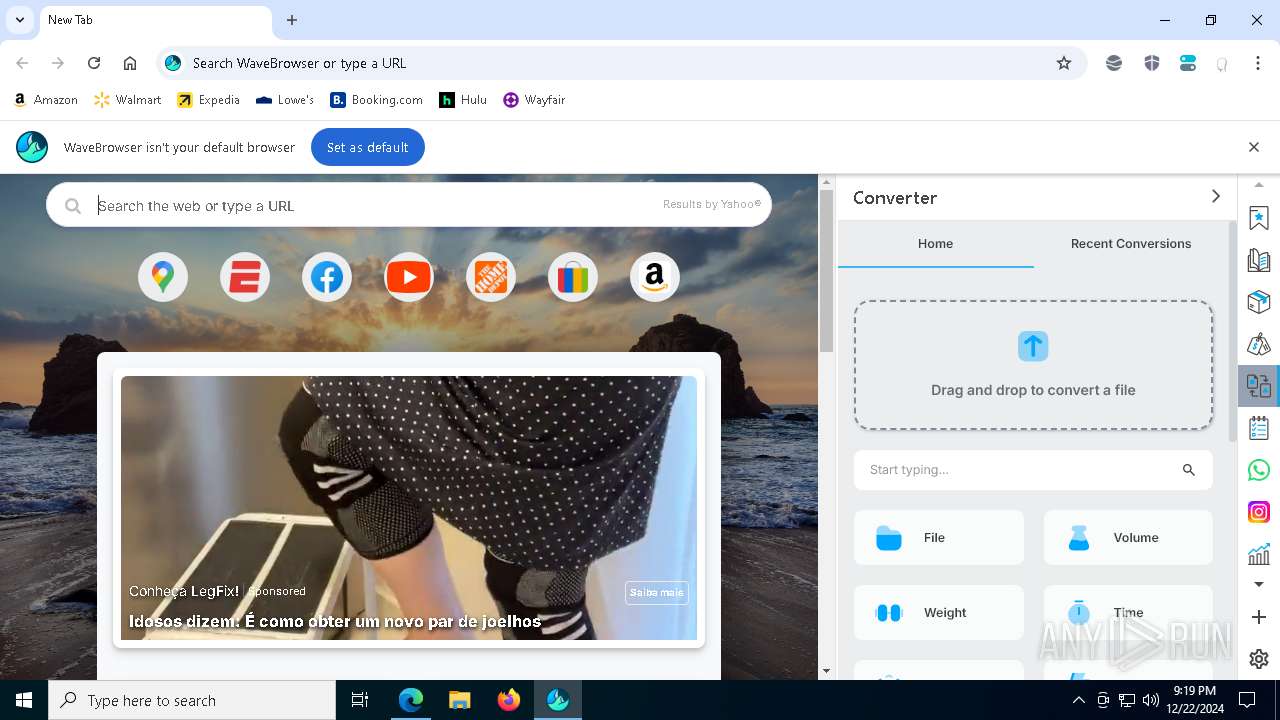Open the shield protection icon in toolbar

pyautogui.click(x=1152, y=63)
